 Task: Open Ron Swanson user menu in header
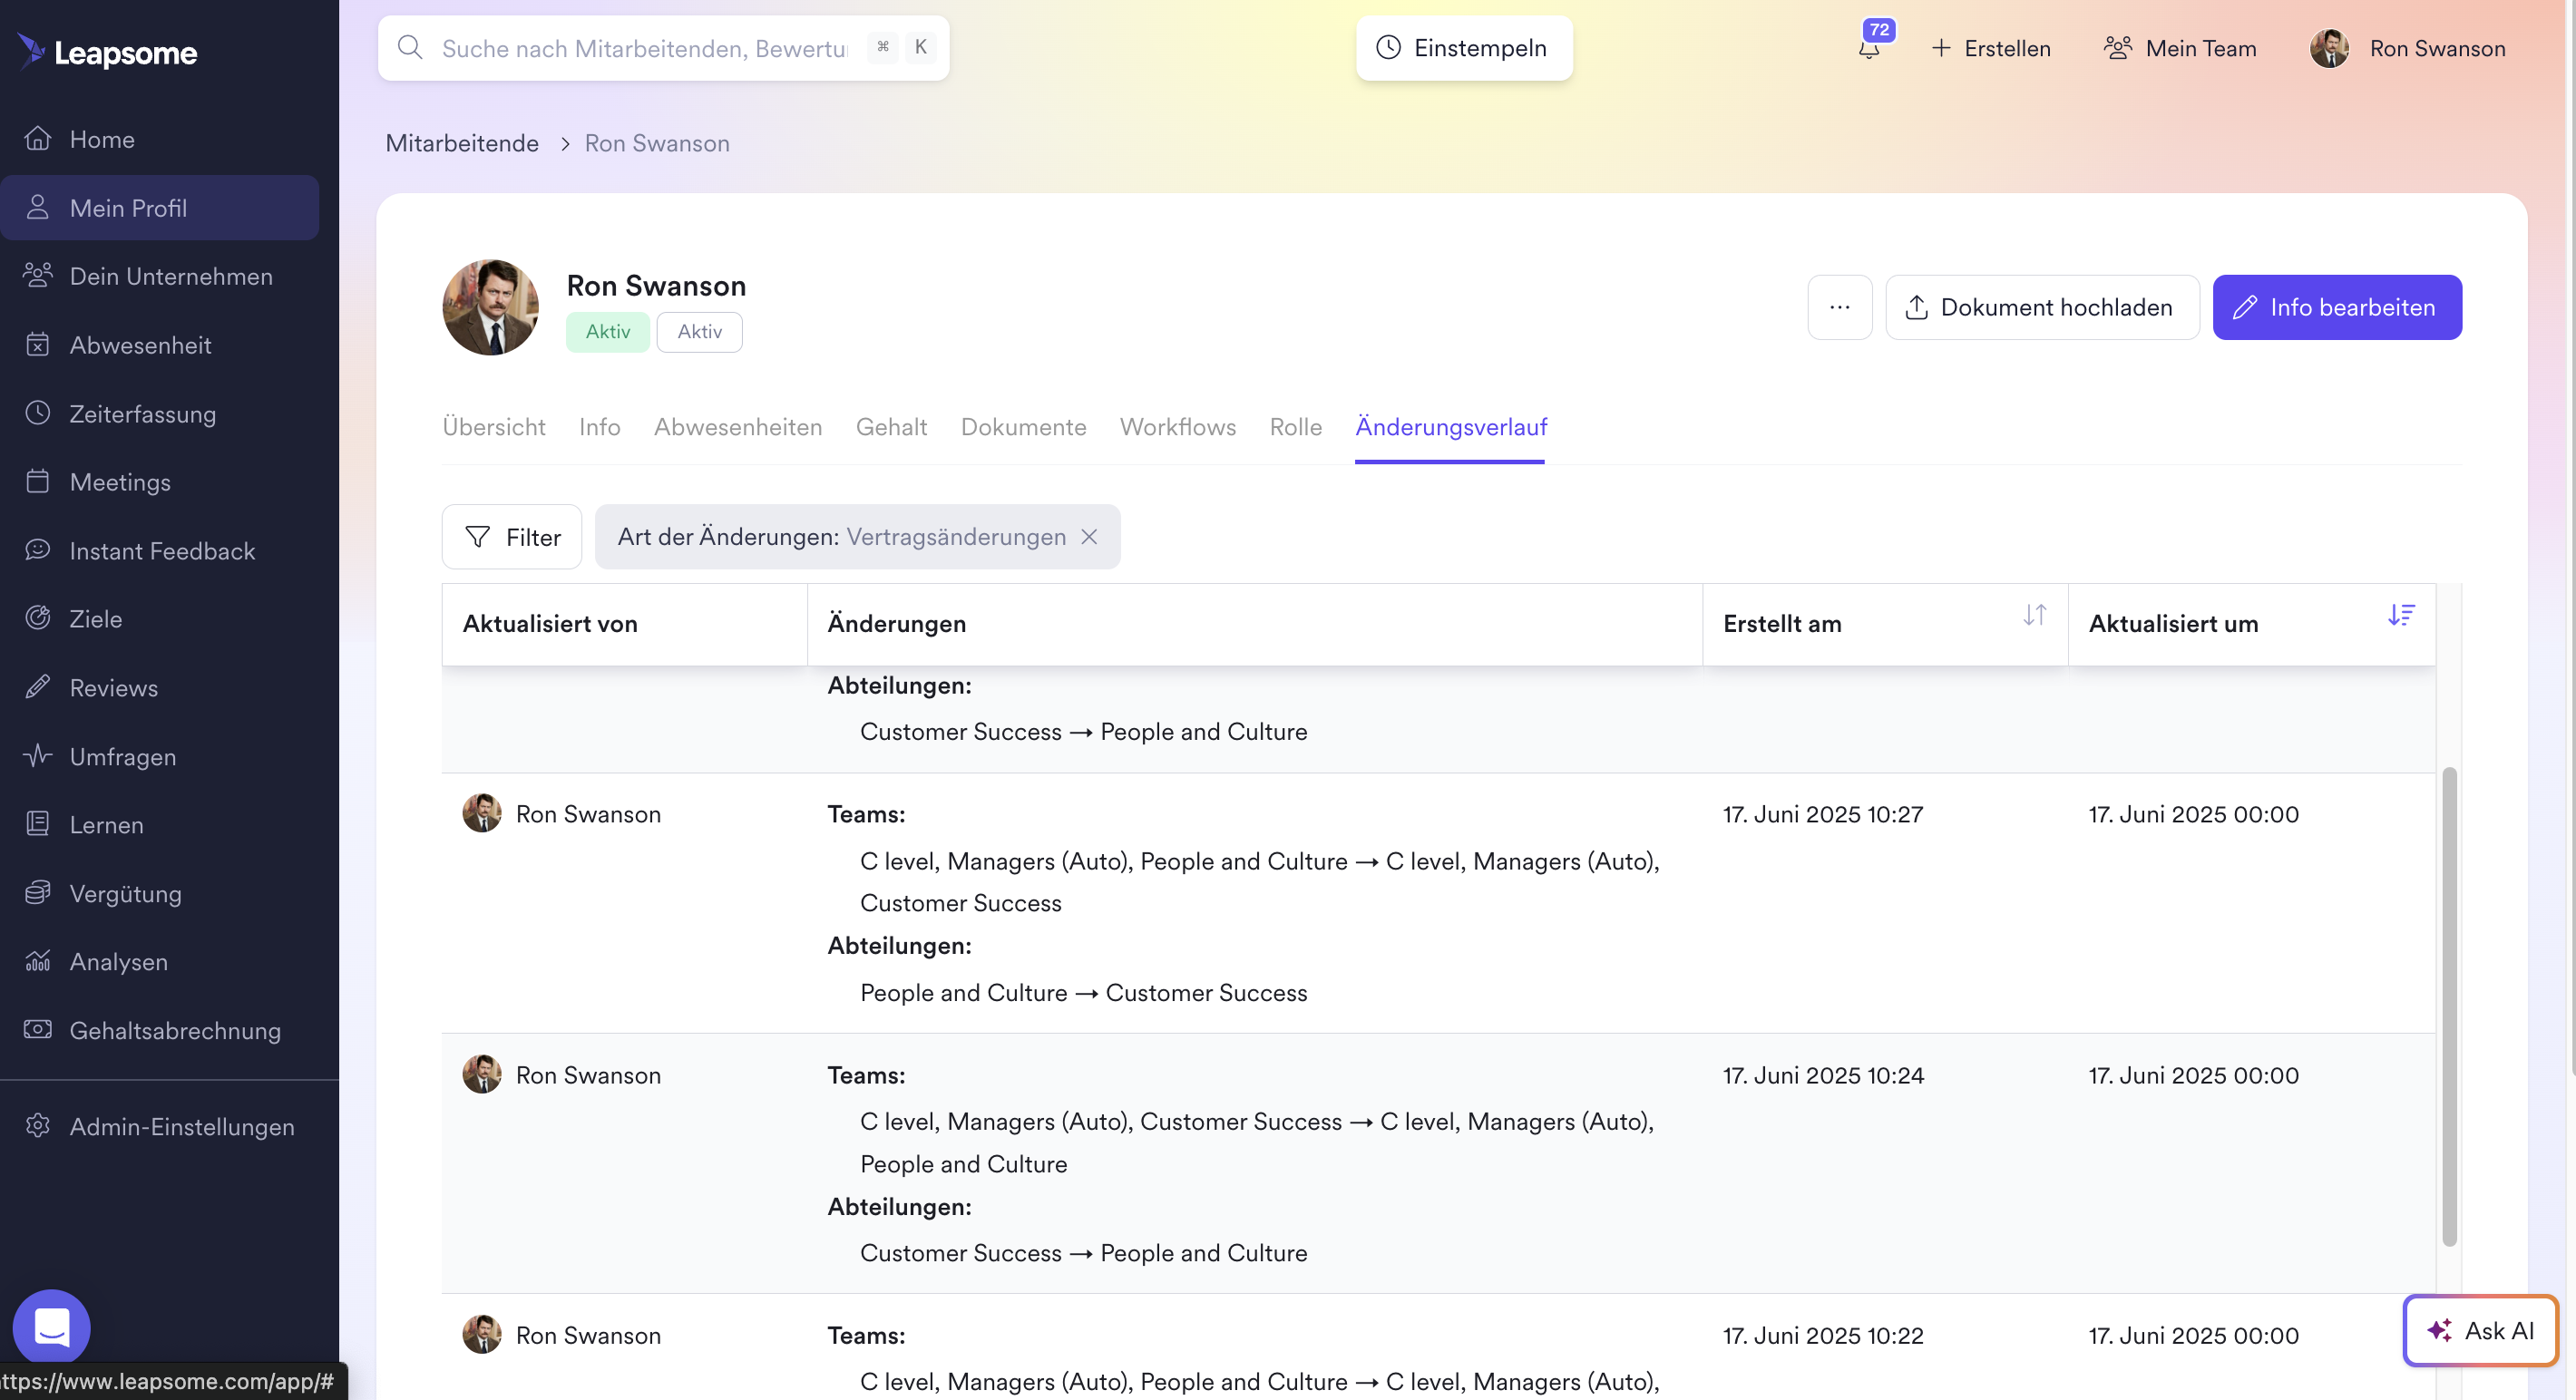(2408, 48)
